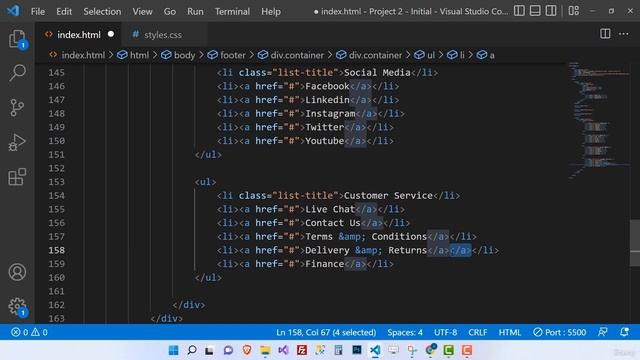Open Chat app from taskbar
This screenshot has height=360, width=640.
[228, 350]
